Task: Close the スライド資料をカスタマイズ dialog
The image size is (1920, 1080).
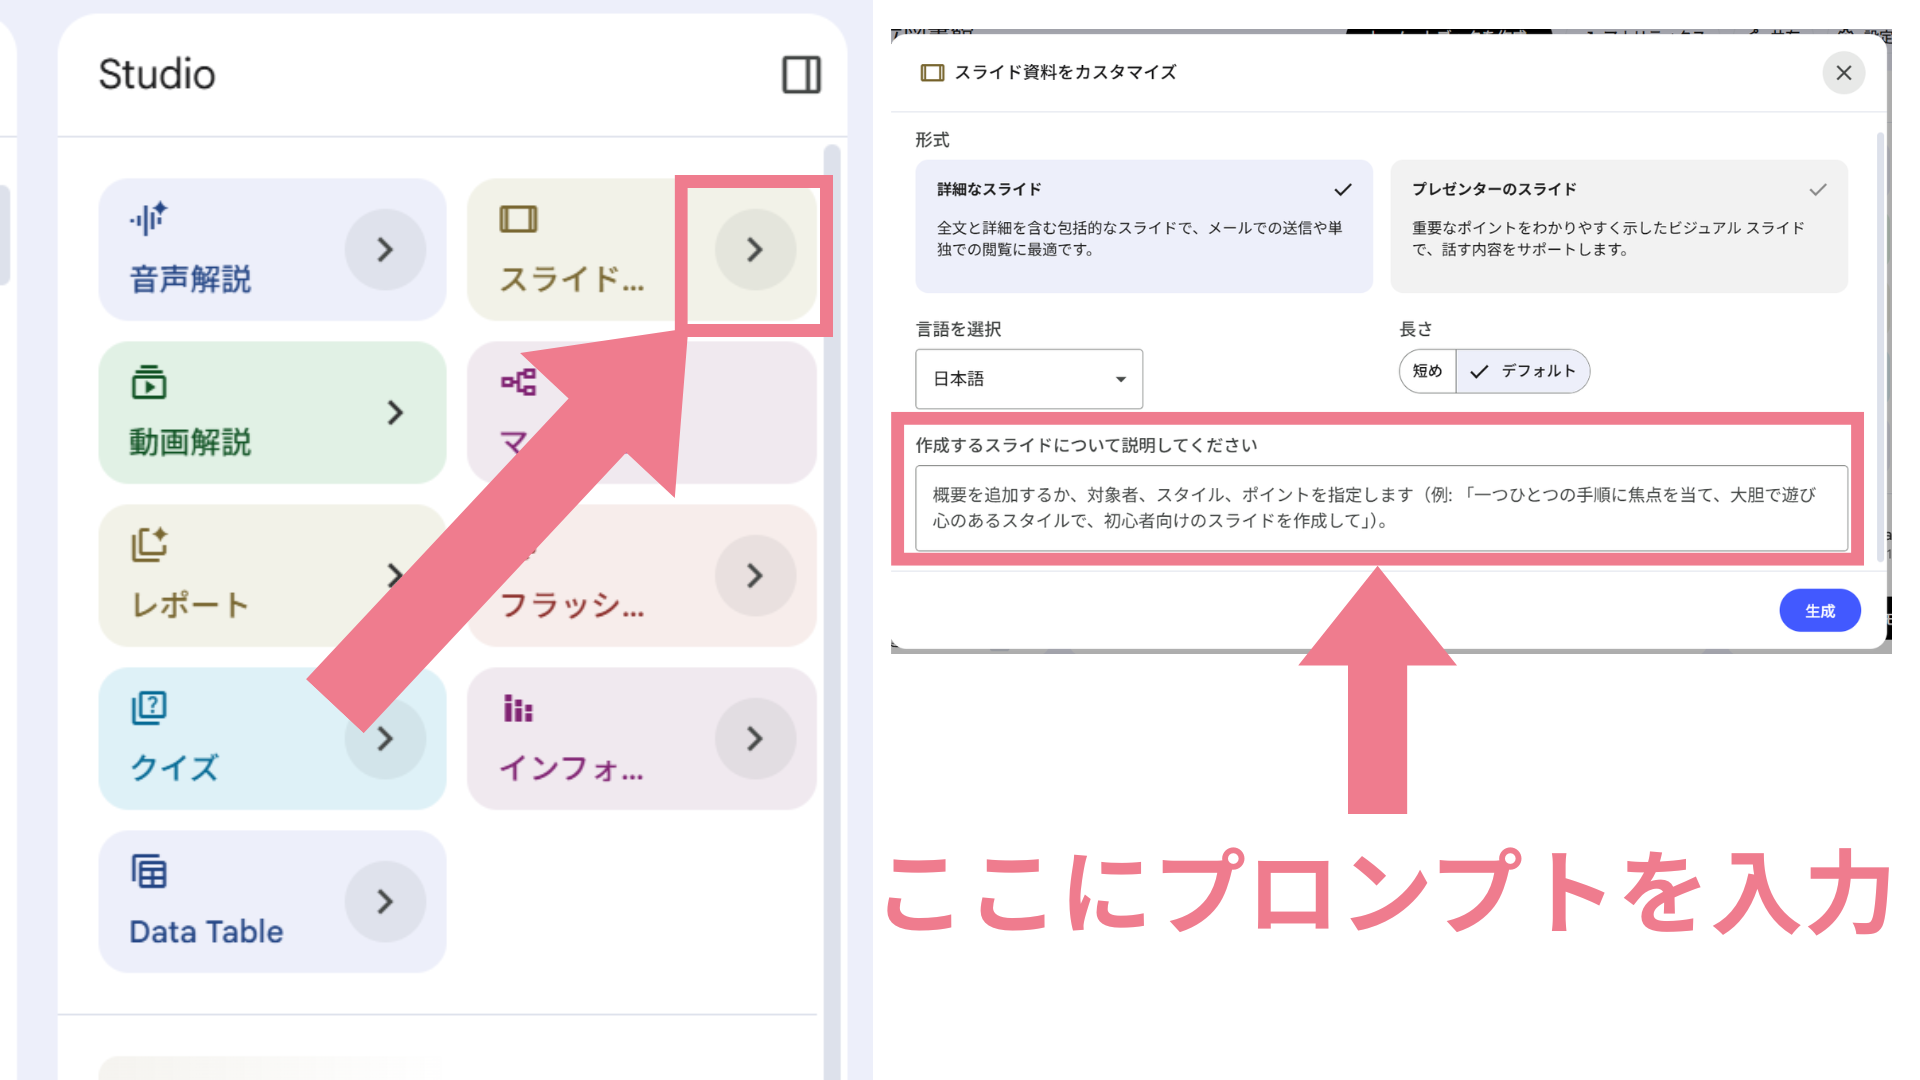Action: click(x=1843, y=73)
